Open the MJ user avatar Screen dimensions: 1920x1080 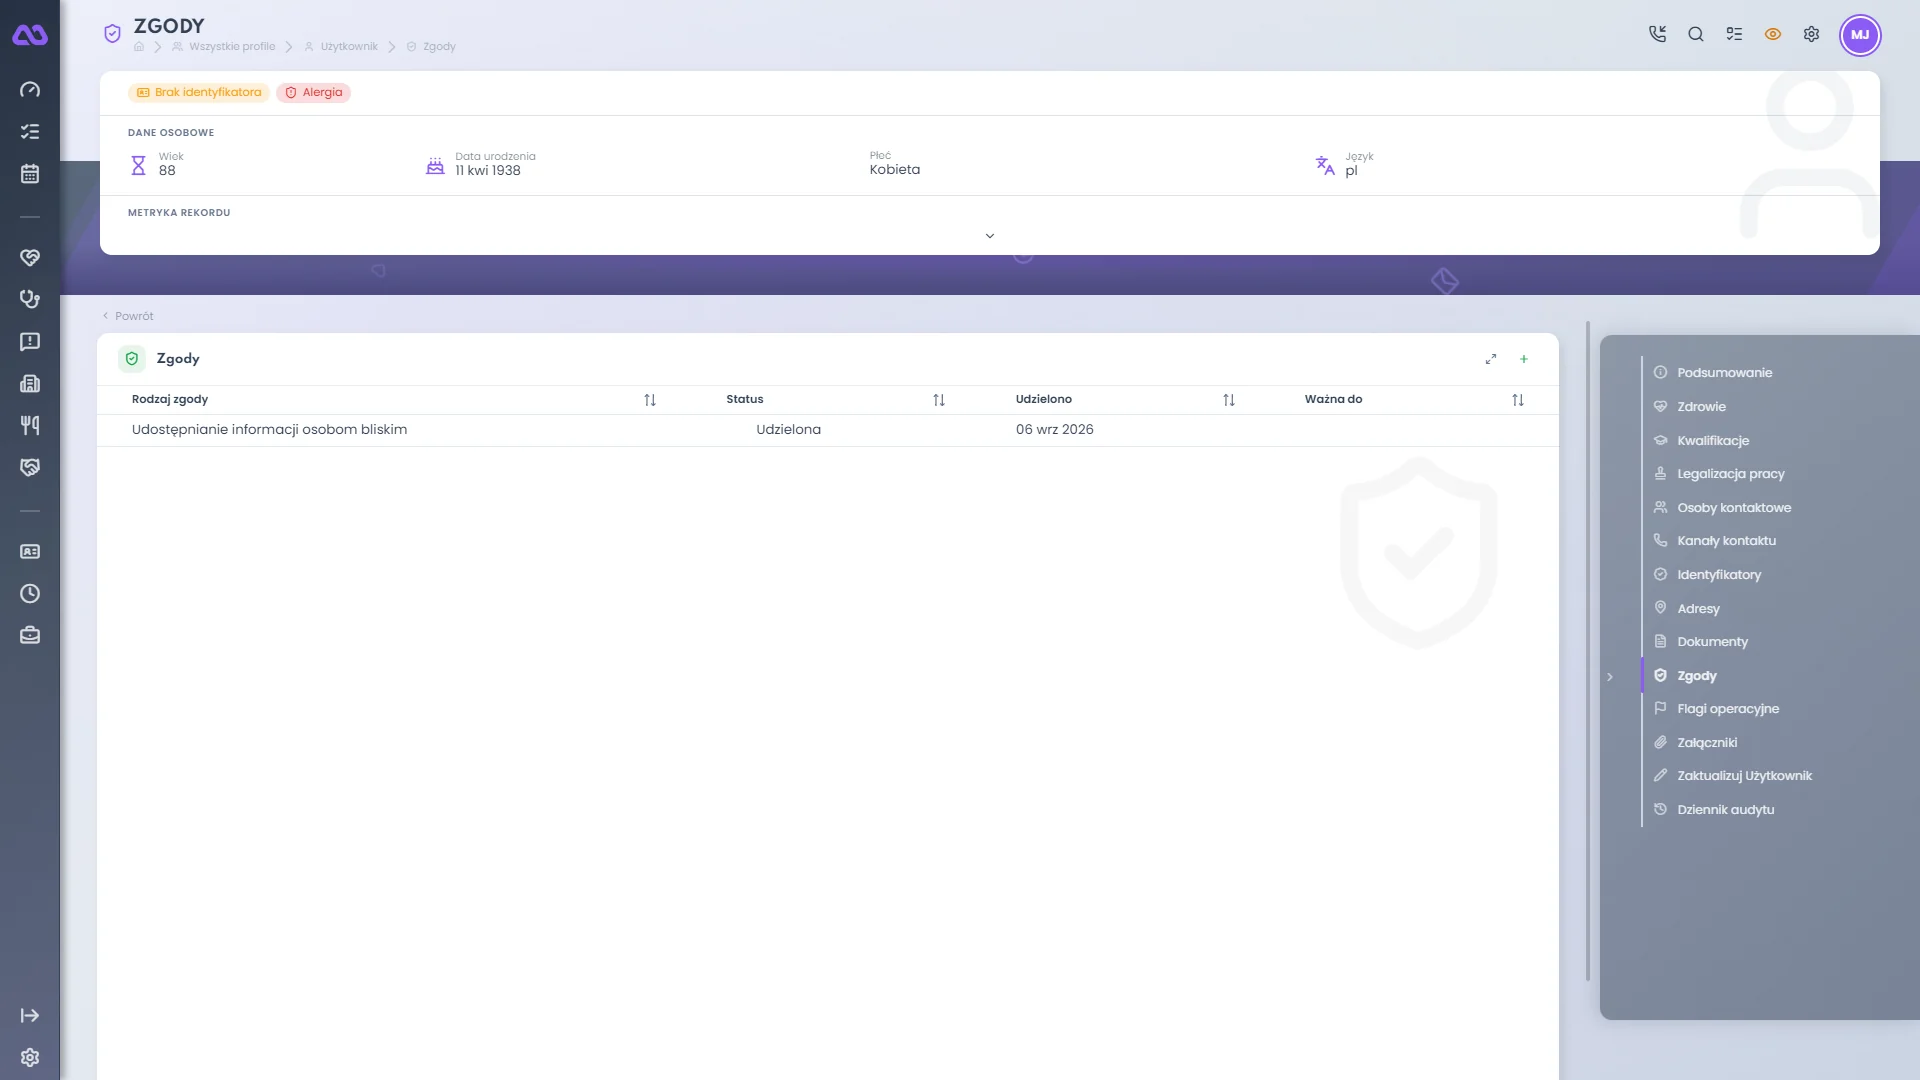1860,35
